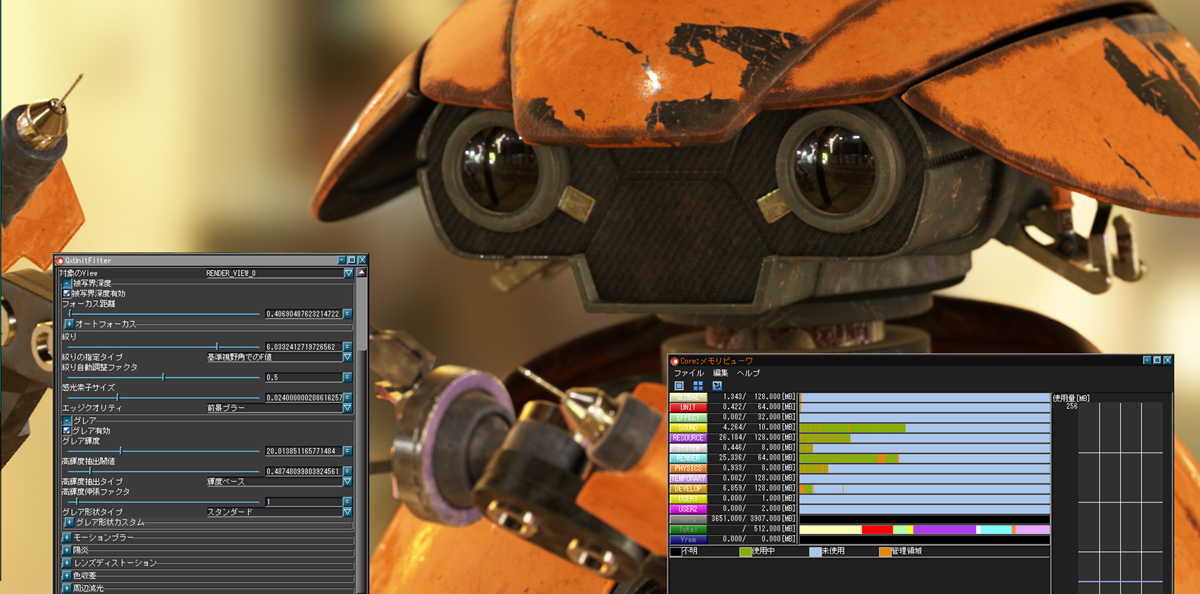Click the SOUND memory category button
The width and height of the screenshot is (1200, 594).
688,428
